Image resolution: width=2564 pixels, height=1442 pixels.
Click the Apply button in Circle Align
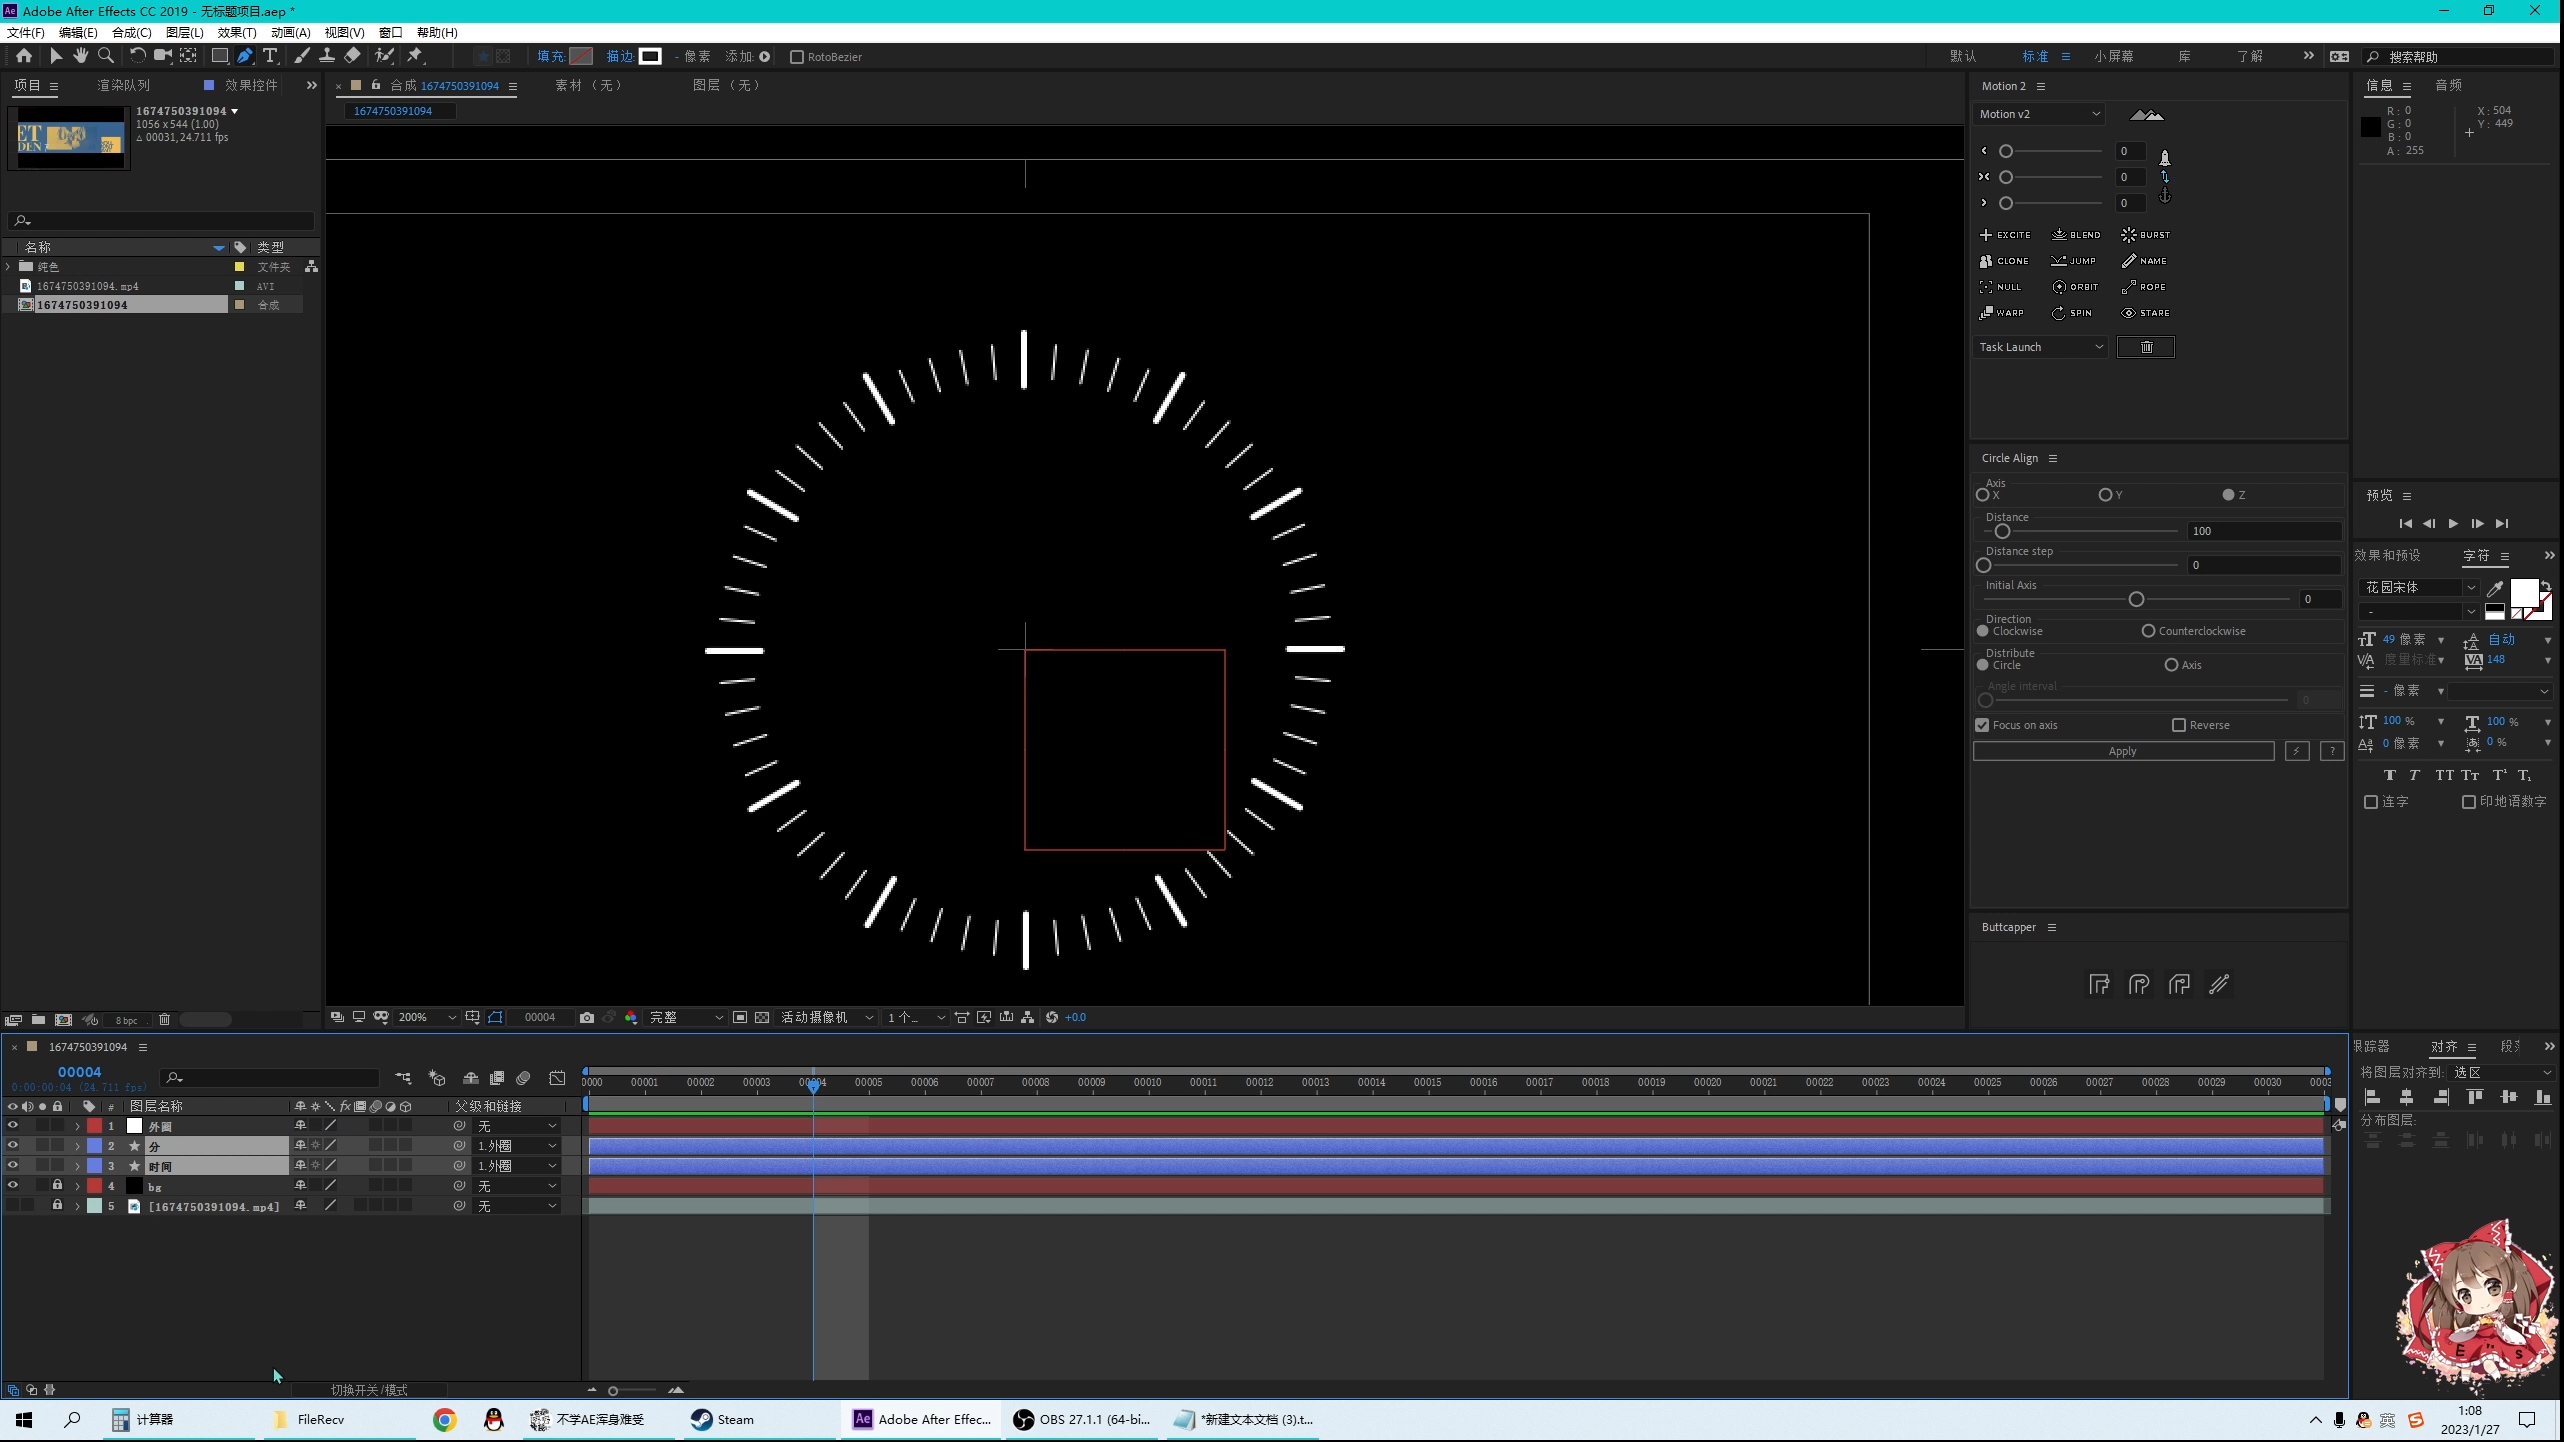pos(2123,751)
